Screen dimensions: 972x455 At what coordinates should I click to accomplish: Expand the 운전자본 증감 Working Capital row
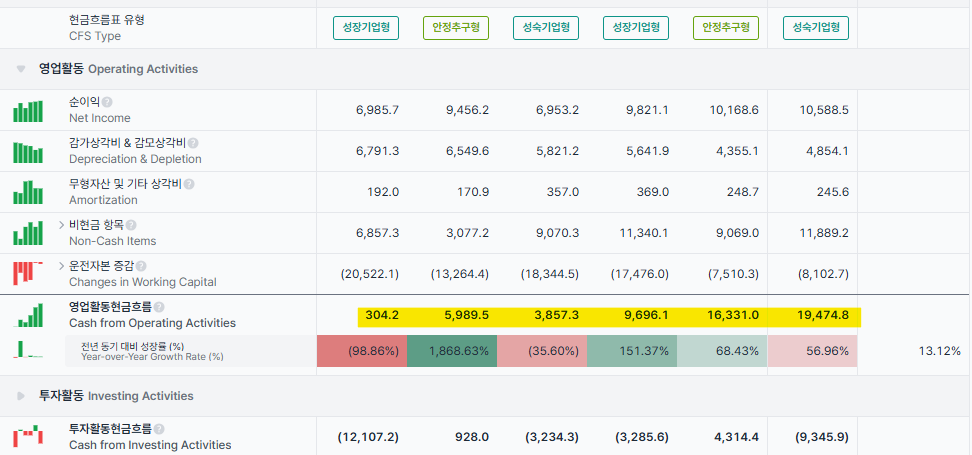pyautogui.click(x=61, y=266)
